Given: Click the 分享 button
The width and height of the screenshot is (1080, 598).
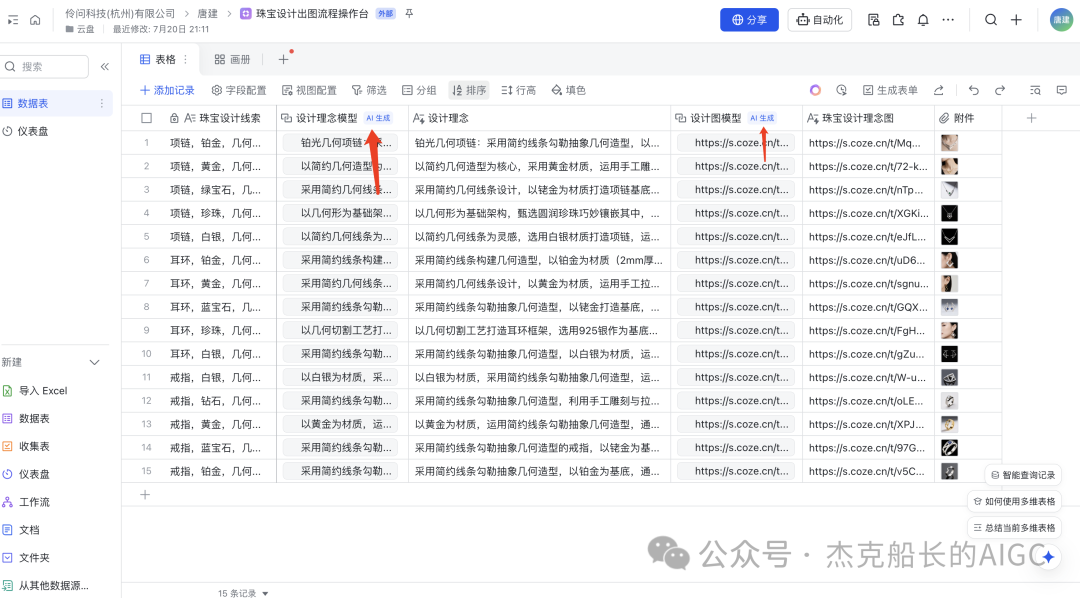Looking at the screenshot, I should (749, 20).
